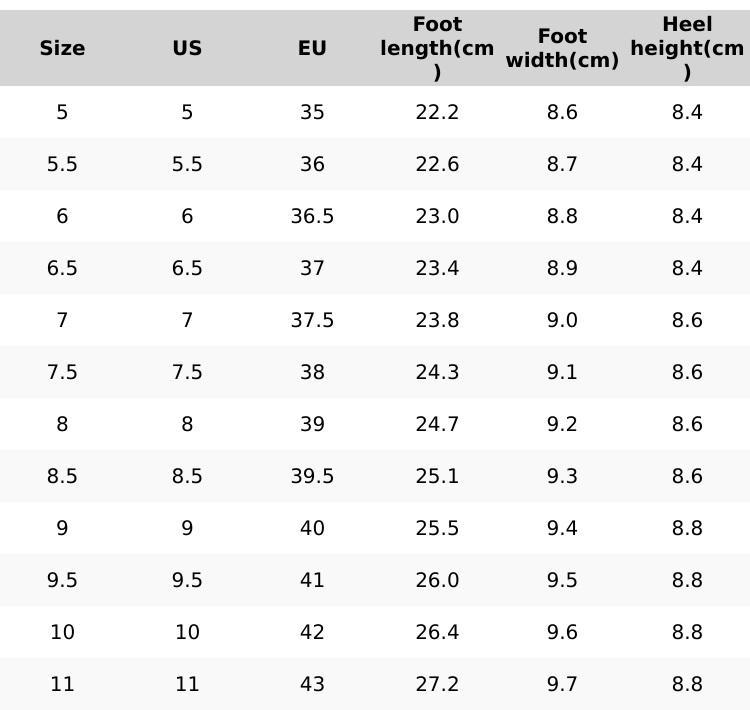This screenshot has width=750, height=710.
Task: Click the foot length 27.2 cell
Action: click(x=437, y=684)
